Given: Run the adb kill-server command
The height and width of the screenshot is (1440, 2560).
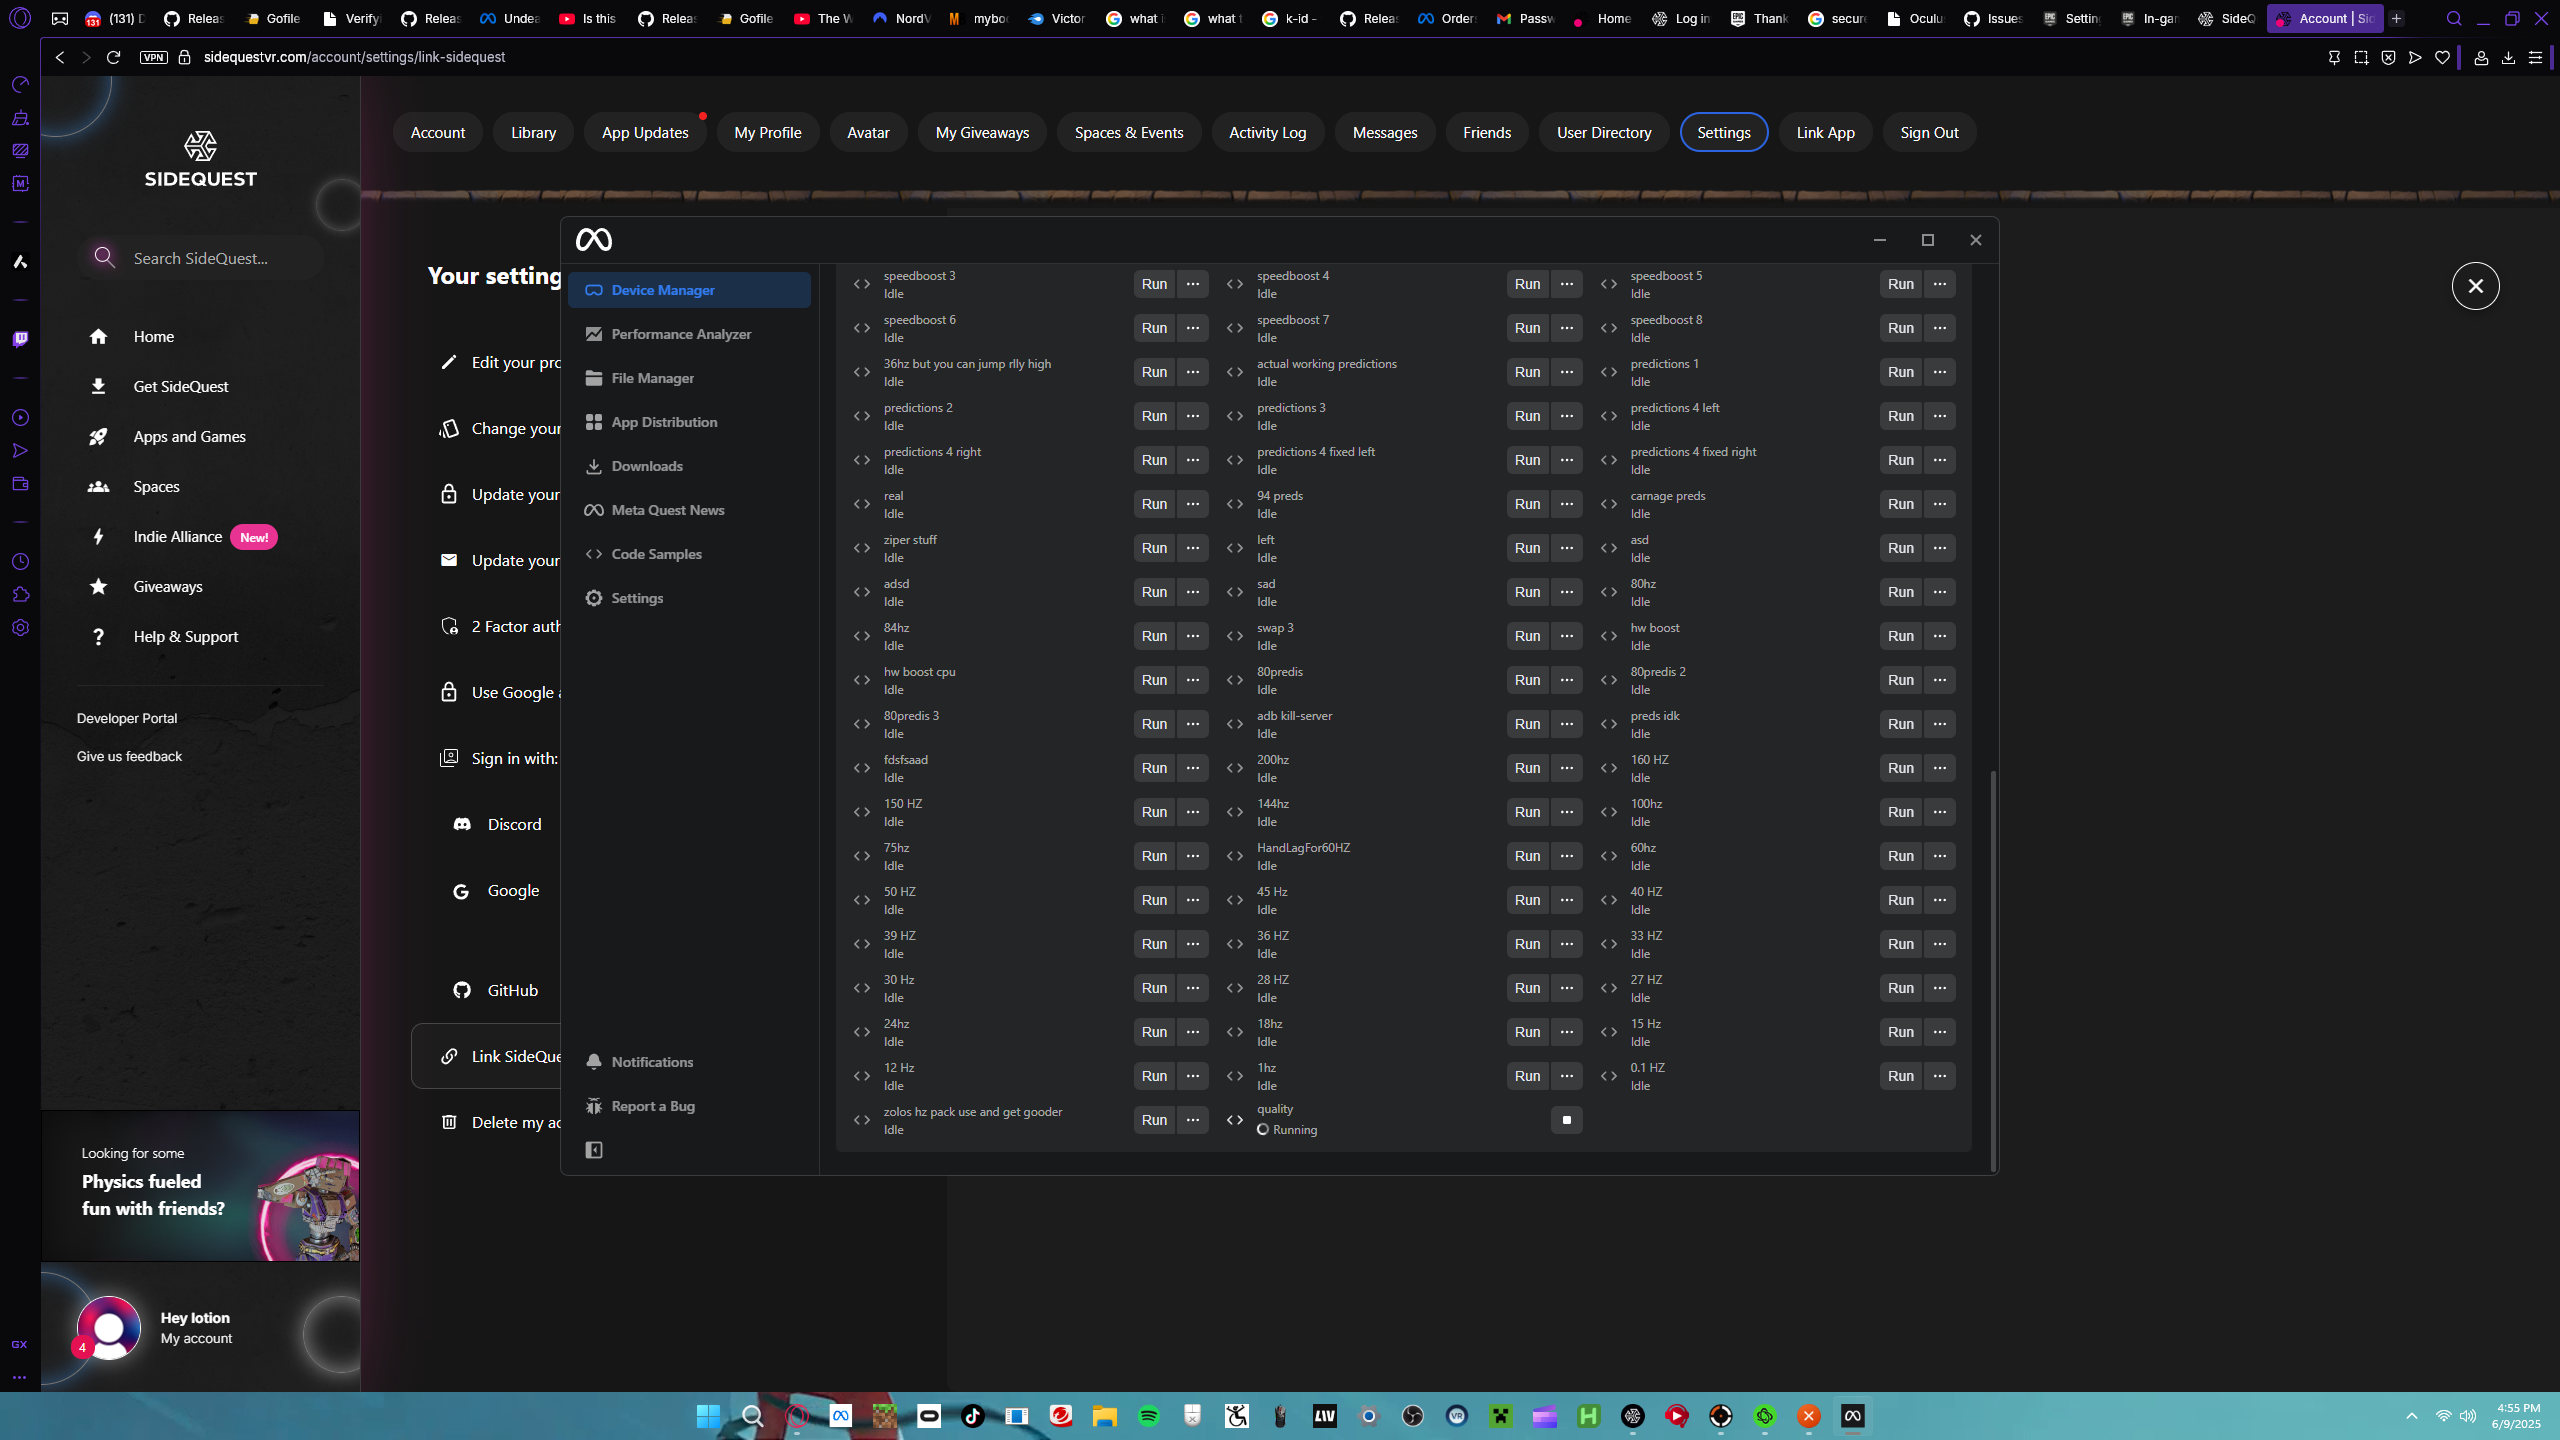Looking at the screenshot, I should click(x=1527, y=724).
